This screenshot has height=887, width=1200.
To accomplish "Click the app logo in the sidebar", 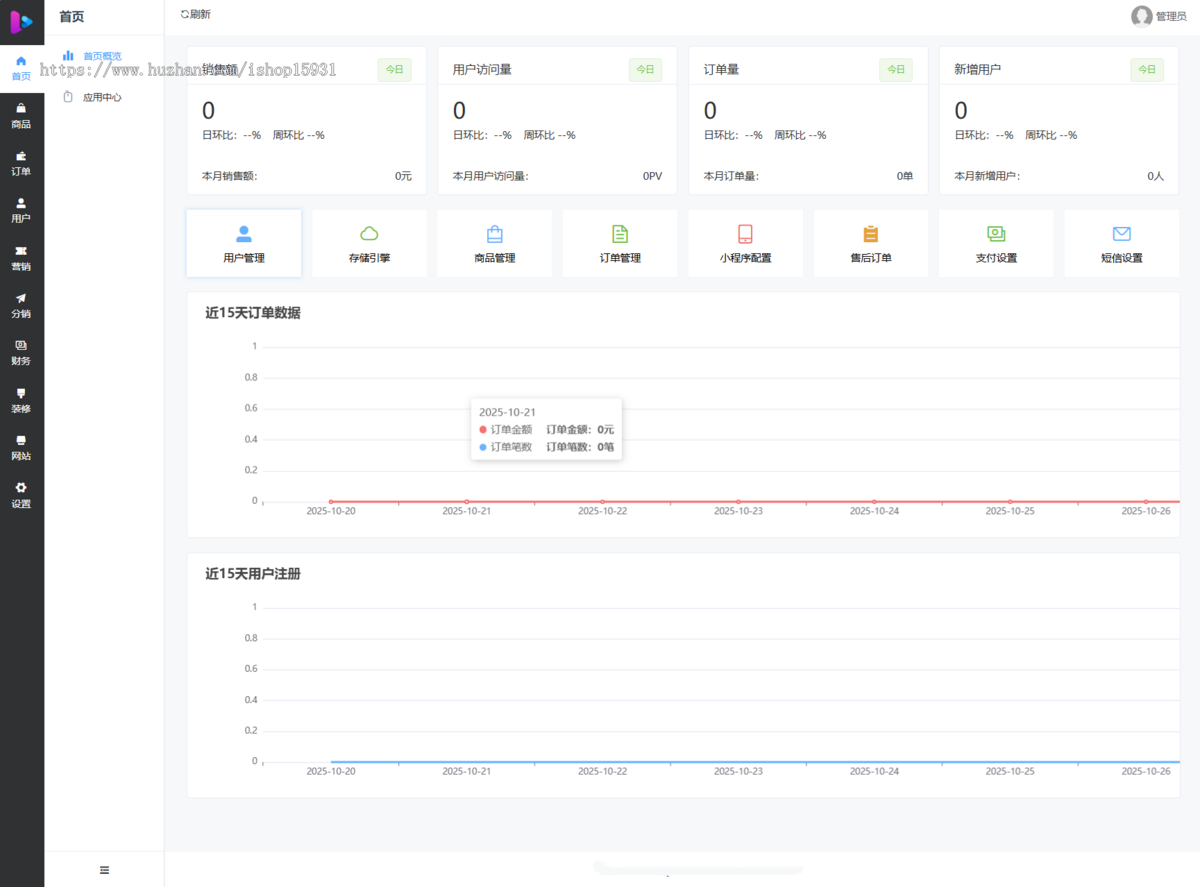I will click(21, 21).
